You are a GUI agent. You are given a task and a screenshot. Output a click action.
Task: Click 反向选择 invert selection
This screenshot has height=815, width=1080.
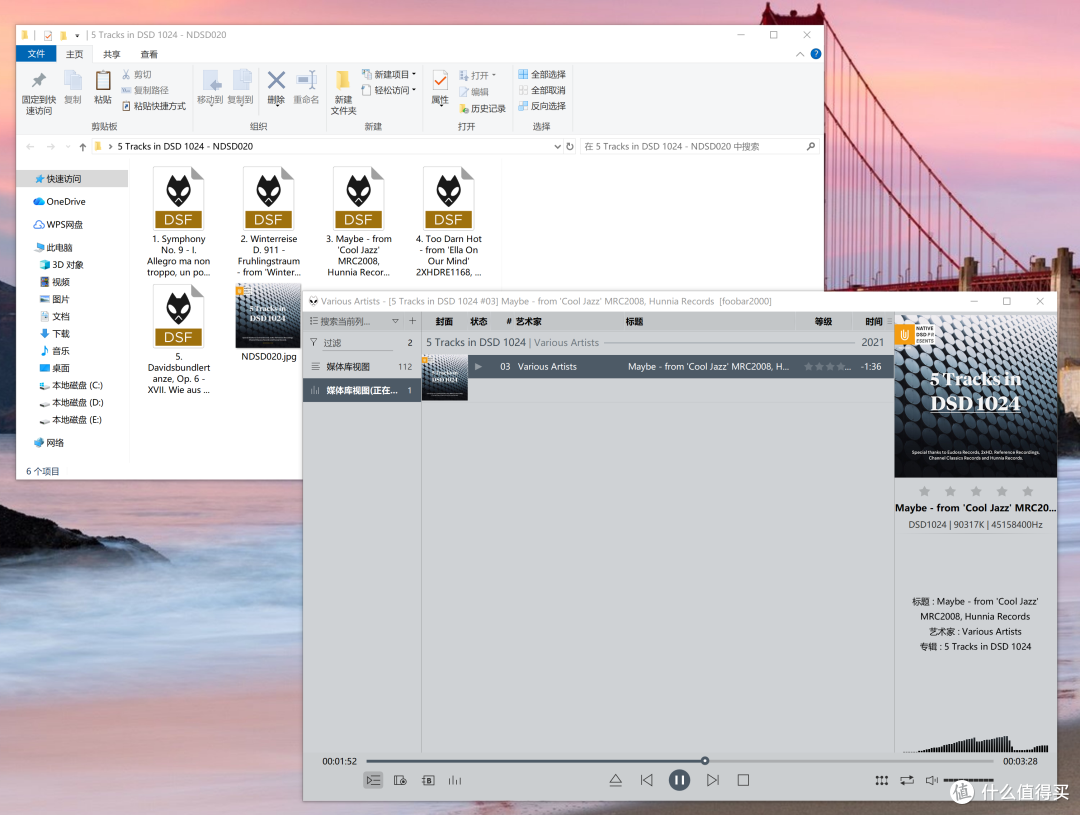coord(542,106)
